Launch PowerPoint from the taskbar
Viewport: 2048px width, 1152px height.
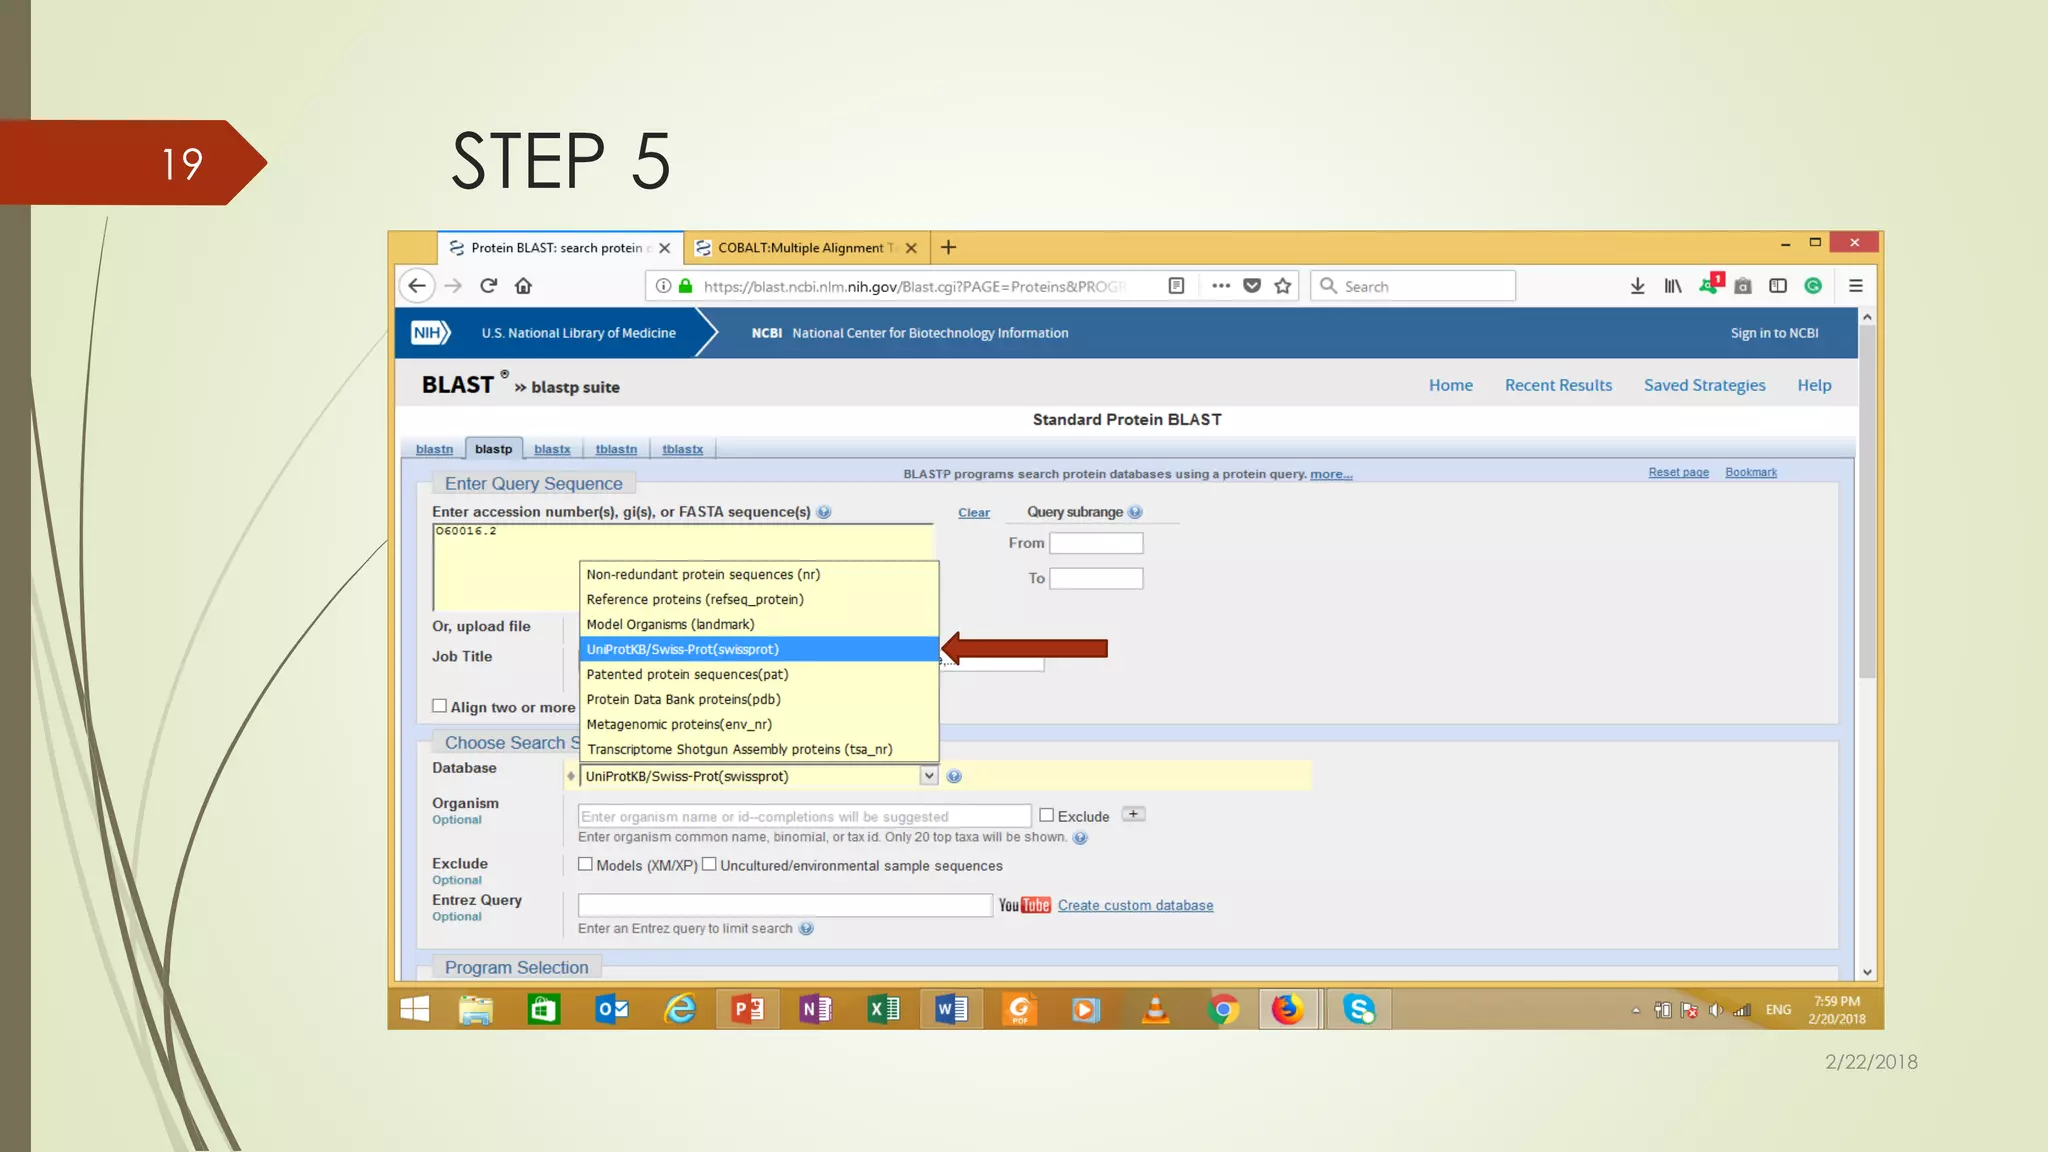[x=748, y=1009]
